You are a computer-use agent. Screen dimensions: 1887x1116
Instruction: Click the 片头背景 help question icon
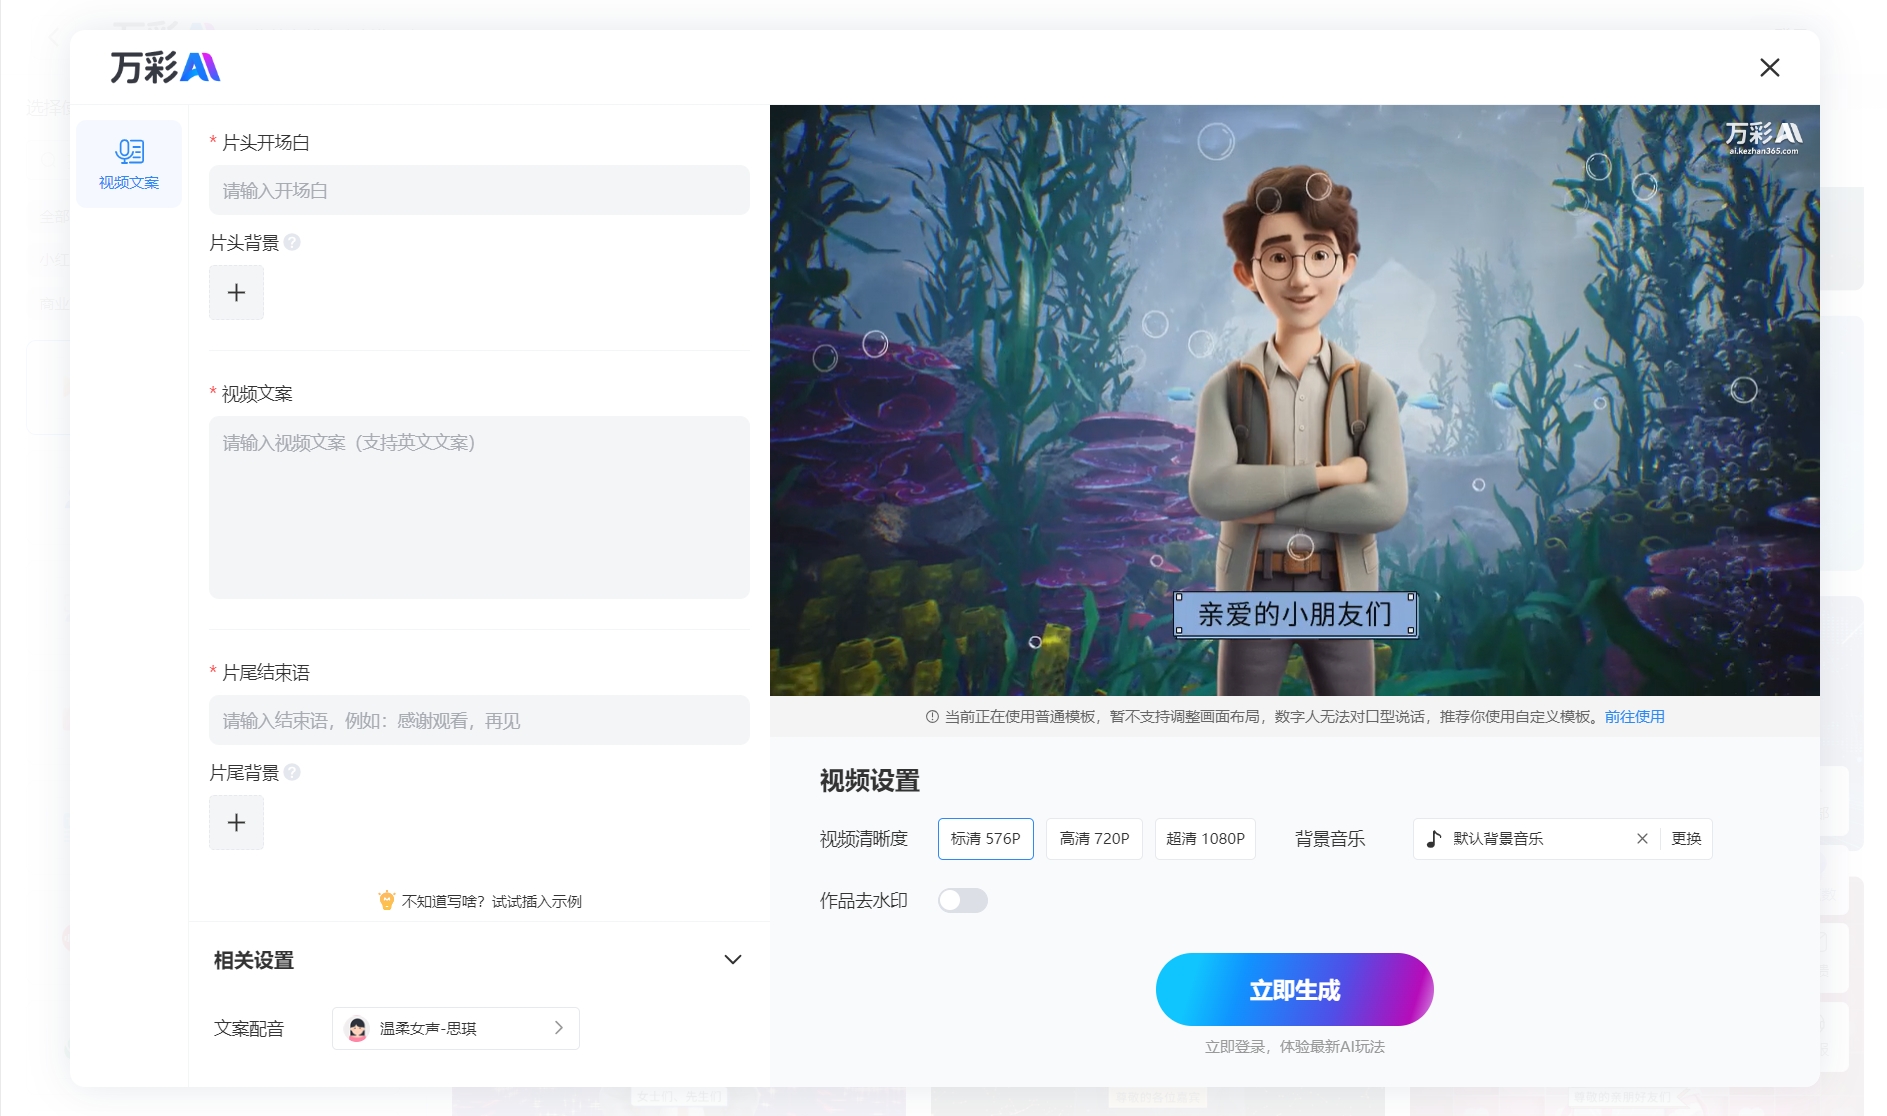coord(292,242)
